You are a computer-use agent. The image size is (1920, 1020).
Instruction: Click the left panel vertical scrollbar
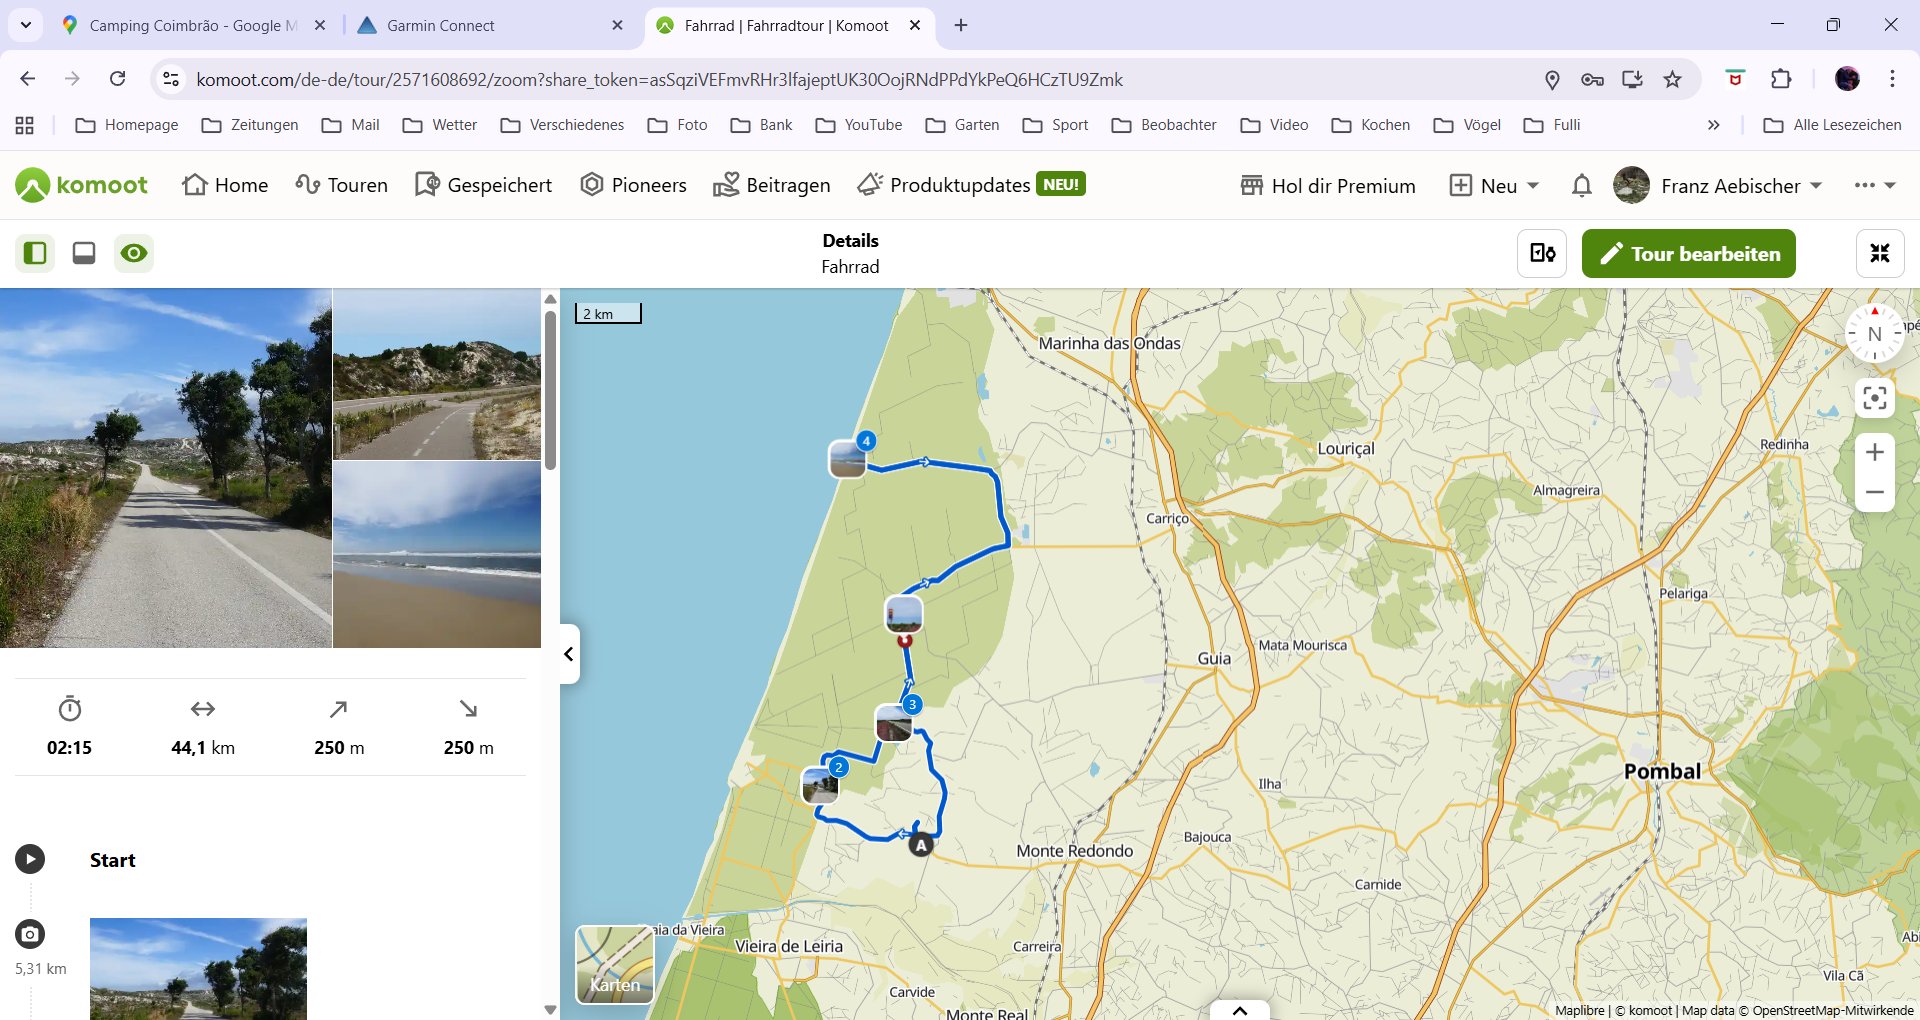pos(550,390)
